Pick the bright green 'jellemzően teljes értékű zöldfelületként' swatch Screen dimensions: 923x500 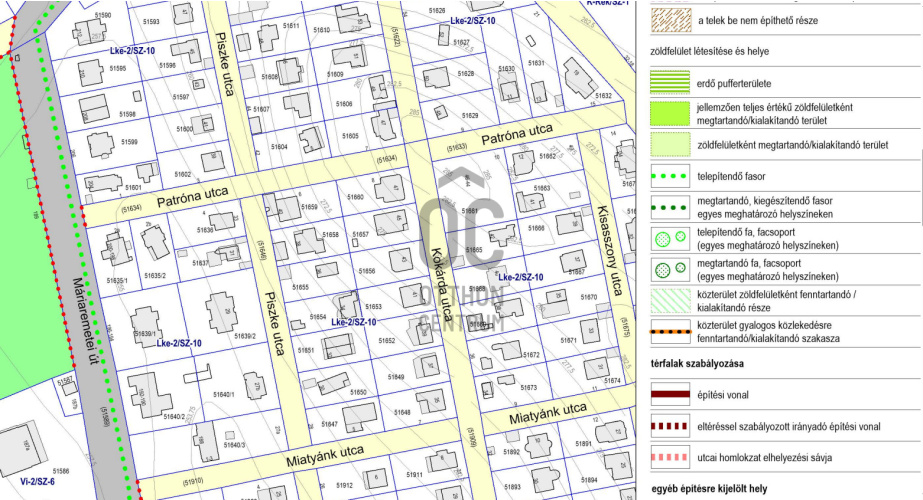pyautogui.click(x=666, y=113)
